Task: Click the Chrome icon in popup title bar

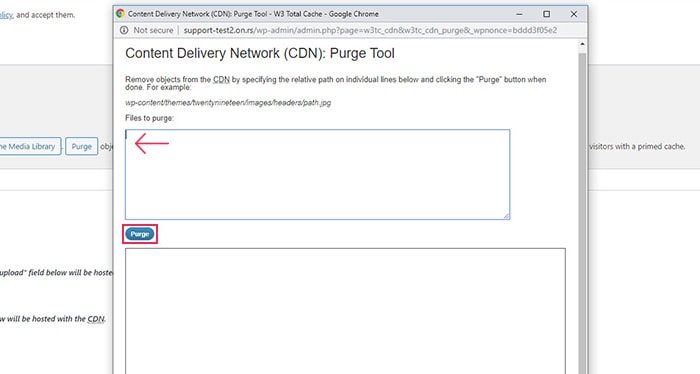Action: click(x=120, y=14)
